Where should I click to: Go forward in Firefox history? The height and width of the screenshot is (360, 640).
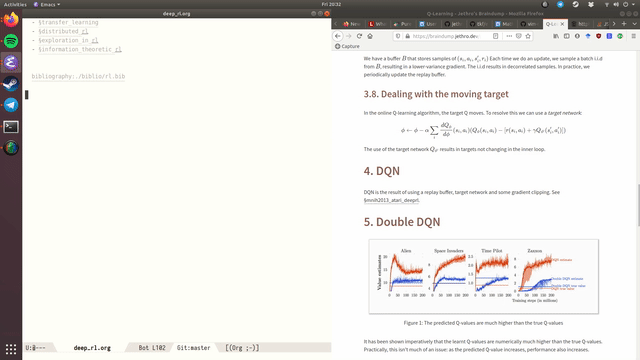pos(349,36)
